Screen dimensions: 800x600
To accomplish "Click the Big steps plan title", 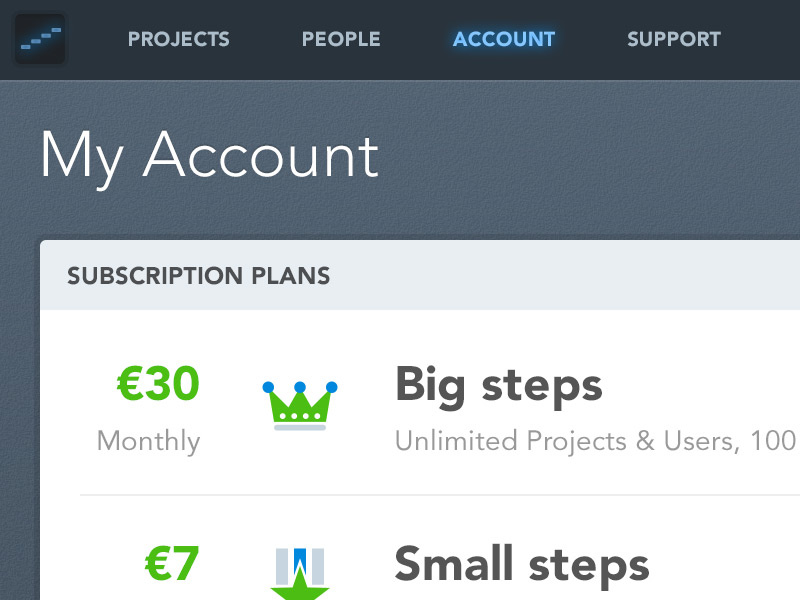I will tap(499, 385).
